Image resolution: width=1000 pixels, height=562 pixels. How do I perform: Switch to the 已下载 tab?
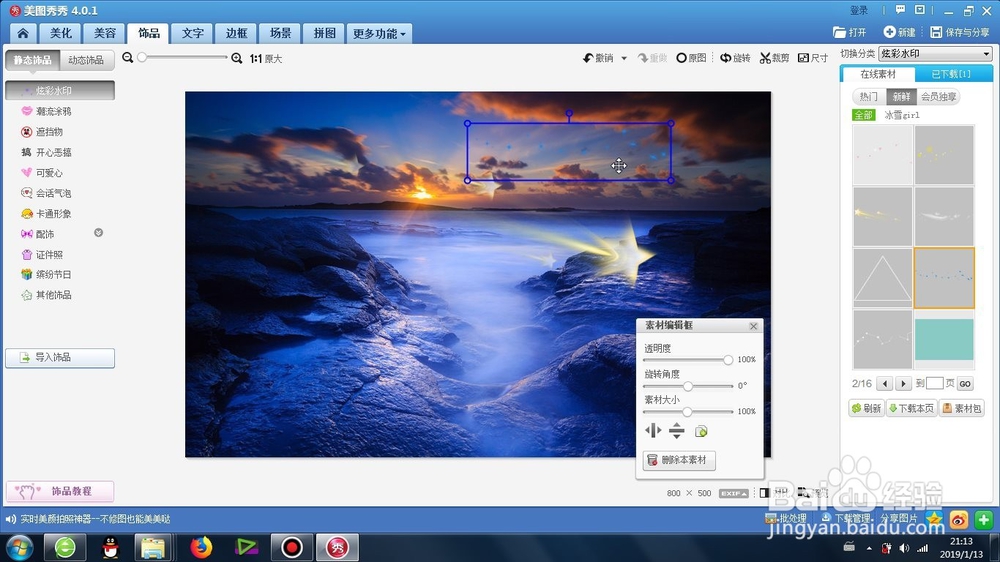point(952,74)
